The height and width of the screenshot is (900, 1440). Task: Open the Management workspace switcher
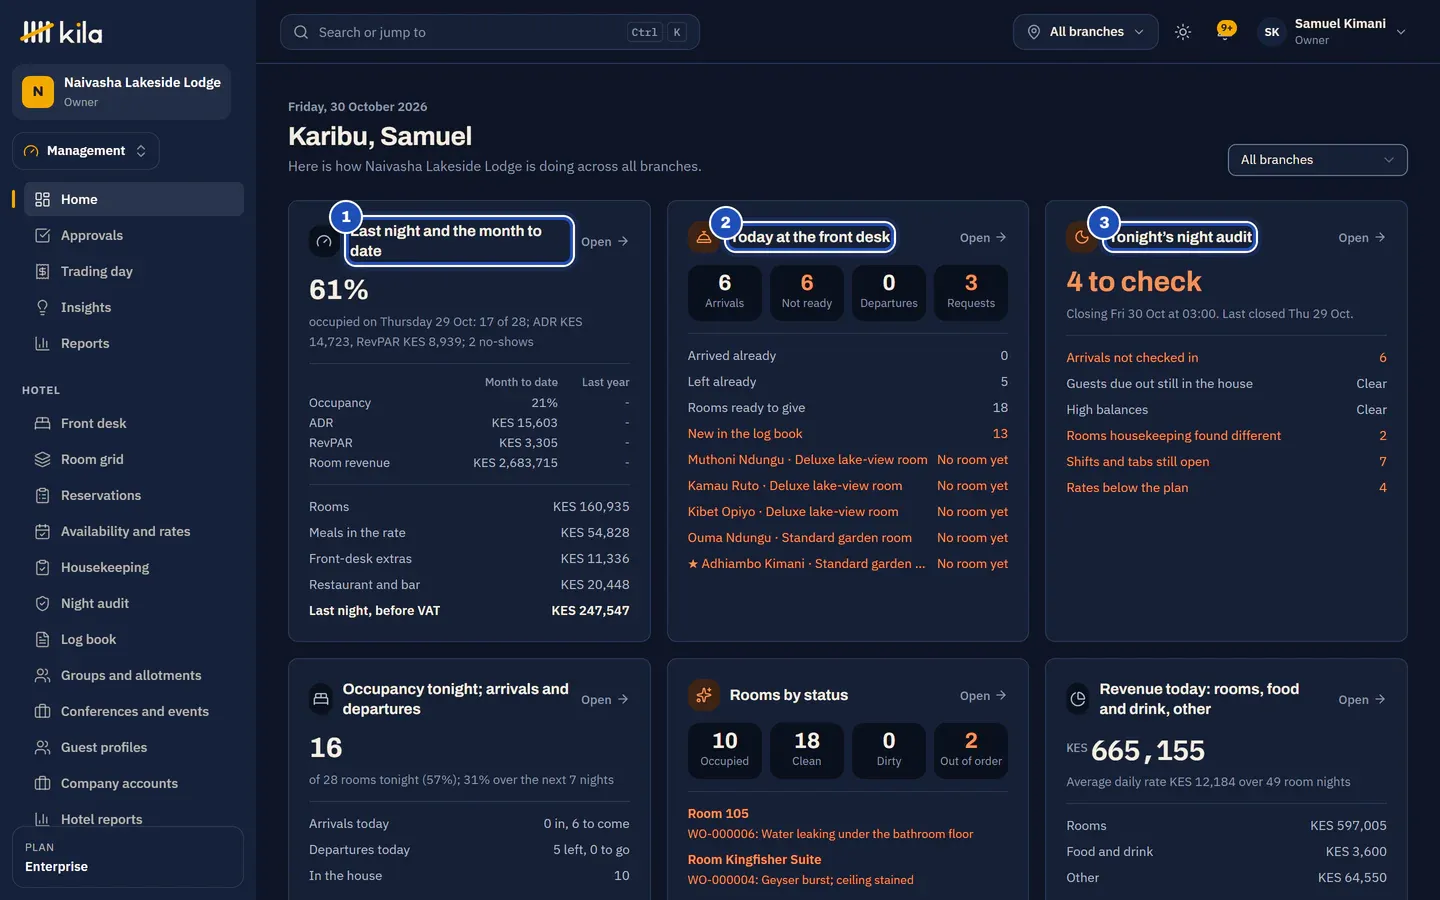(x=86, y=151)
